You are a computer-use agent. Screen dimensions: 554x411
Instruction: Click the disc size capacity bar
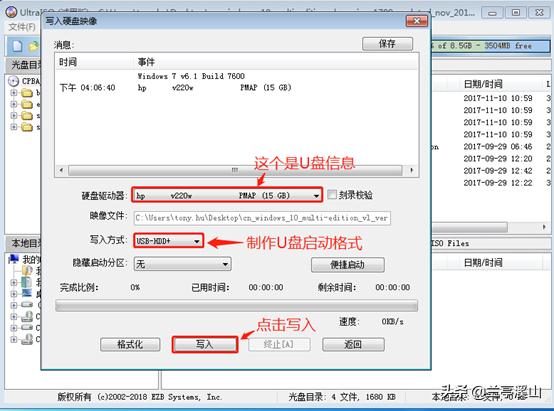click(x=490, y=46)
